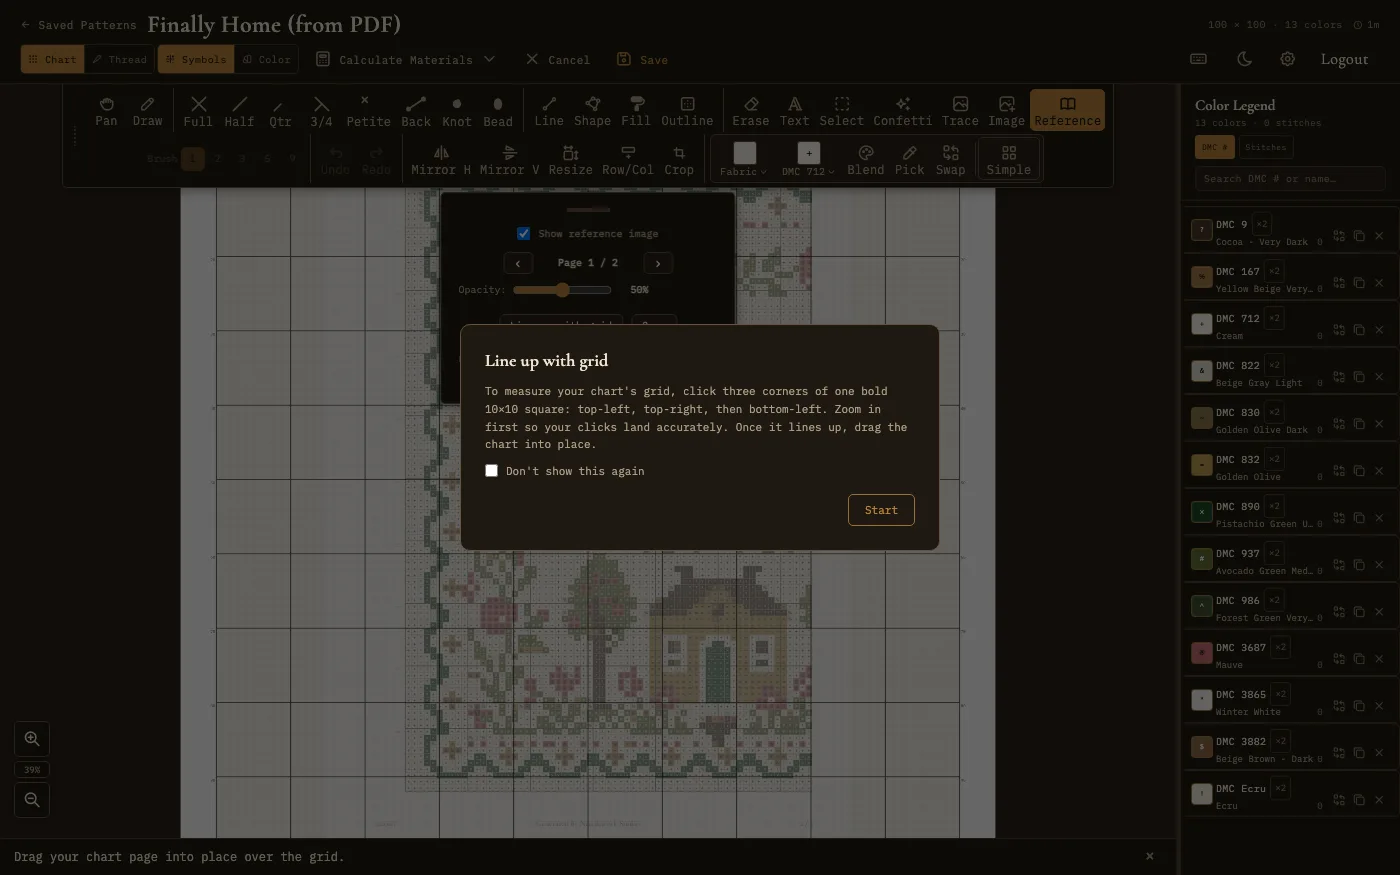Switch to the Chart tab
This screenshot has width=1400, height=875.
click(53, 59)
